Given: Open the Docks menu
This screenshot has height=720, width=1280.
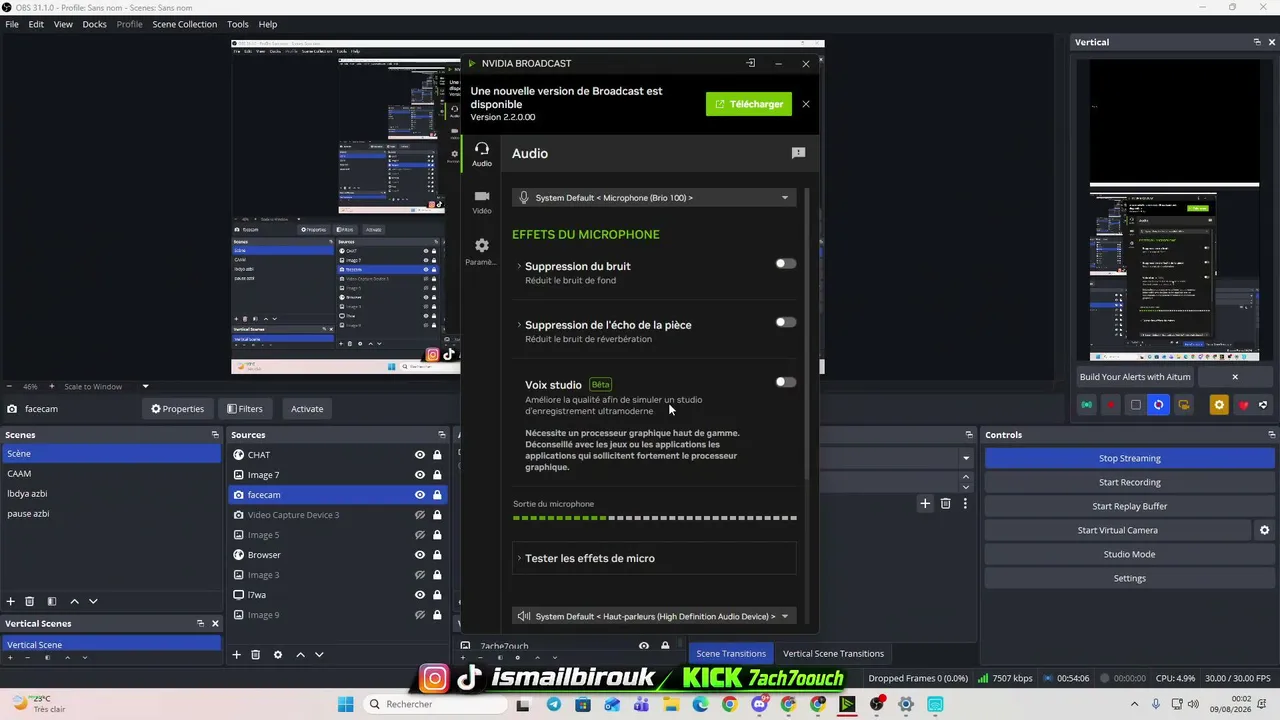Looking at the screenshot, I should coord(94,24).
